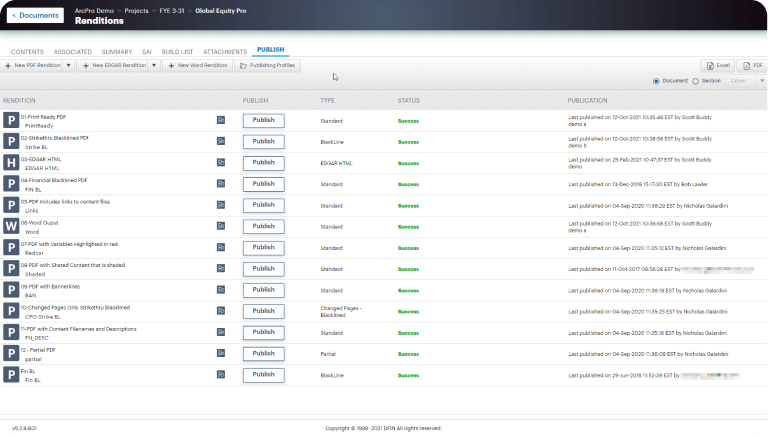Sort by Type column header
Image resolution: width=768 pixels, height=437 pixels.
tap(327, 100)
